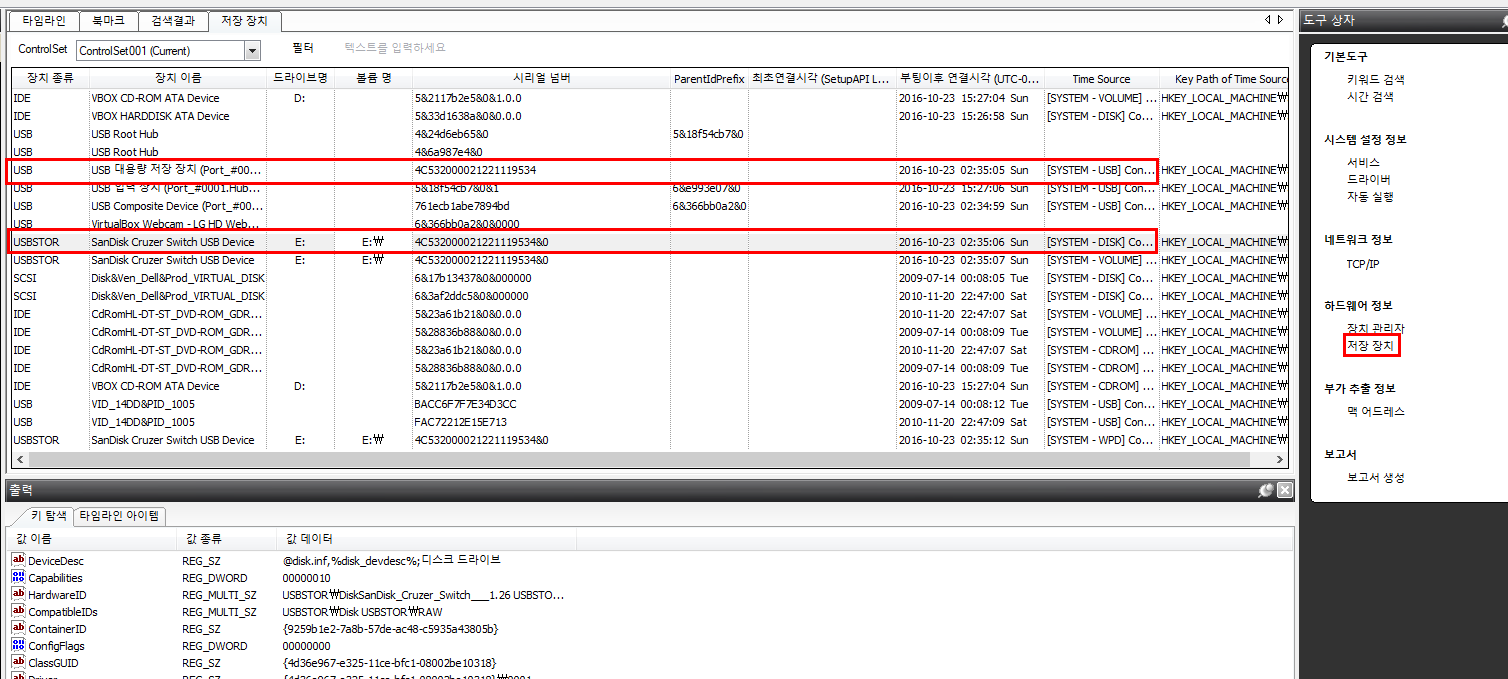The image size is (1508, 679).
Task: Sort by 볼륨 명 column header
Action: [373, 79]
